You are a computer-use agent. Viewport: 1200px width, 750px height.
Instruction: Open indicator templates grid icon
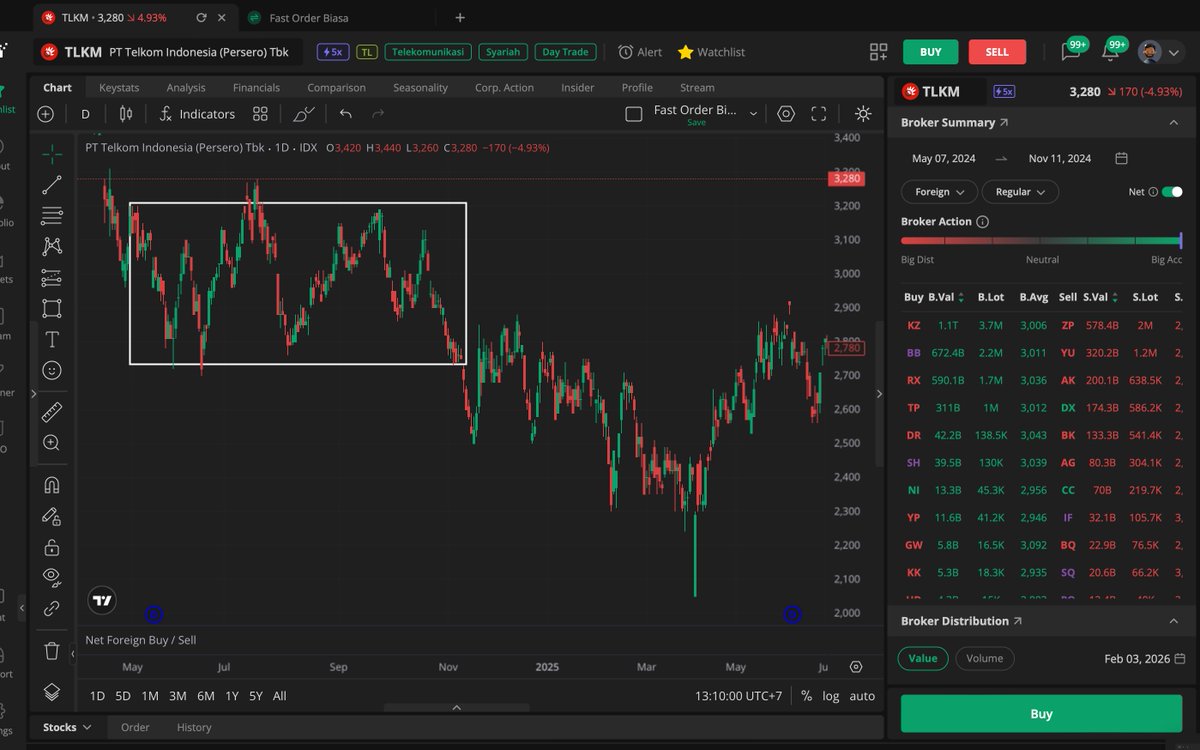(x=260, y=114)
